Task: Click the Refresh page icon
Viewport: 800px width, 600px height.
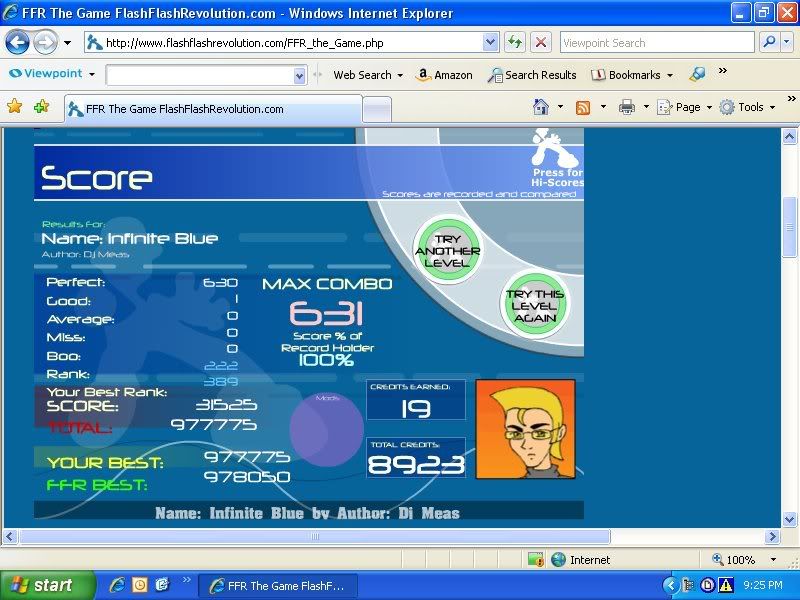Action: (515, 43)
